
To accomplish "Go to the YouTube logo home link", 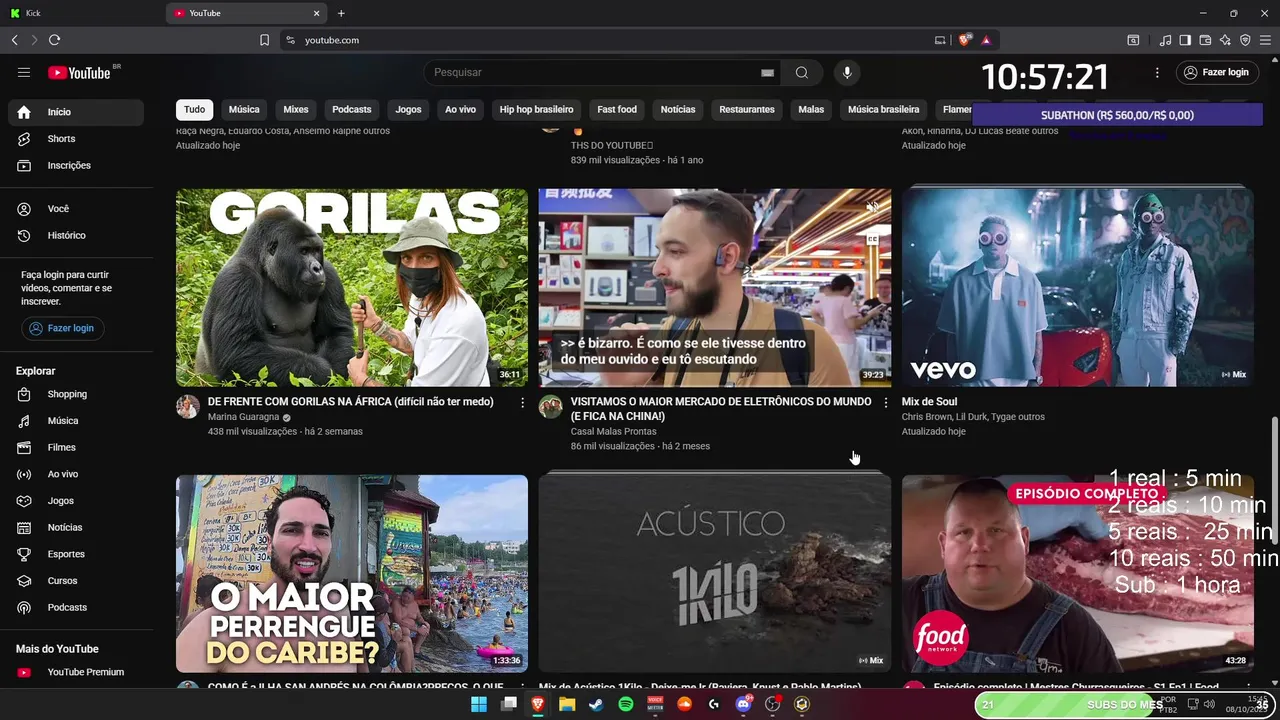I will click(79, 72).
